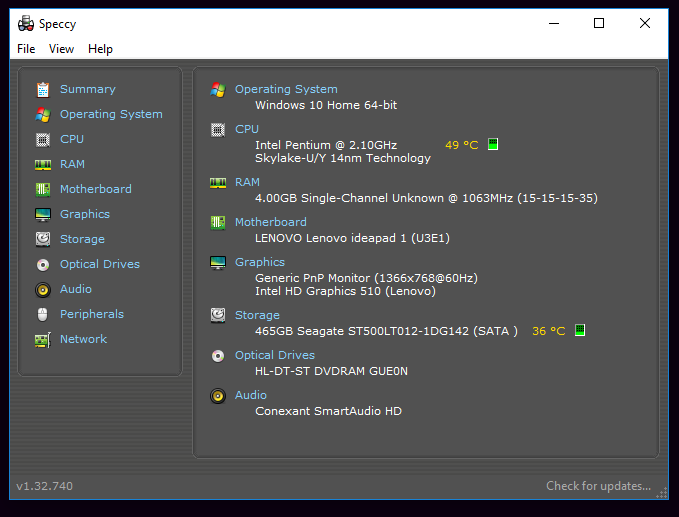
Task: Open the Operating System heading link in summary
Action: tap(286, 89)
